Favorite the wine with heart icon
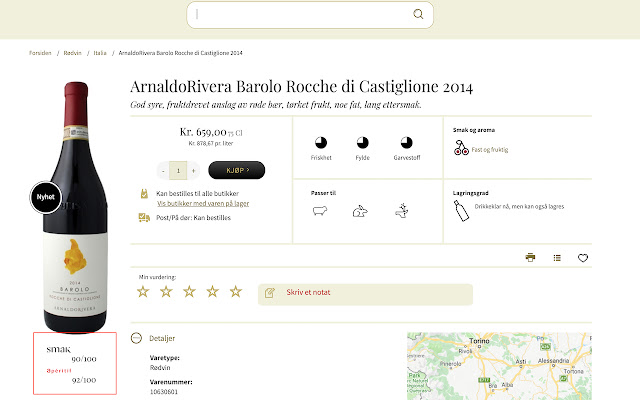The width and height of the screenshot is (640, 400). pyautogui.click(x=583, y=258)
